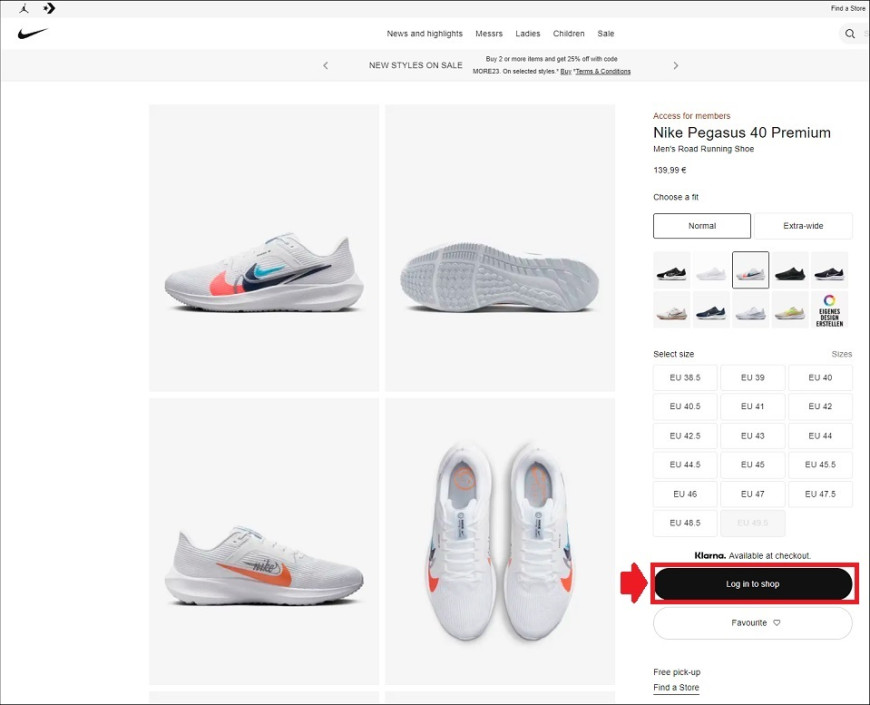
Task: Select size EU 38.5
Action: pos(685,377)
